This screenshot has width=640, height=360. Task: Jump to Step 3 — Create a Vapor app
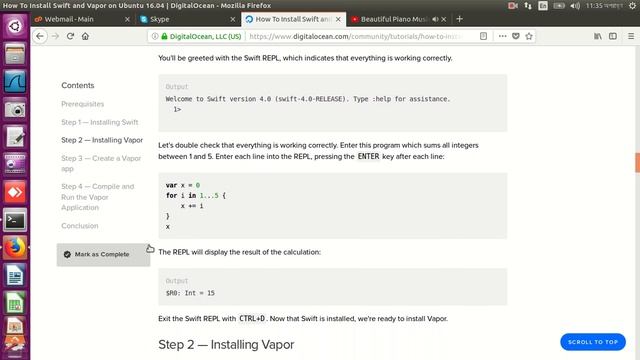[101, 163]
